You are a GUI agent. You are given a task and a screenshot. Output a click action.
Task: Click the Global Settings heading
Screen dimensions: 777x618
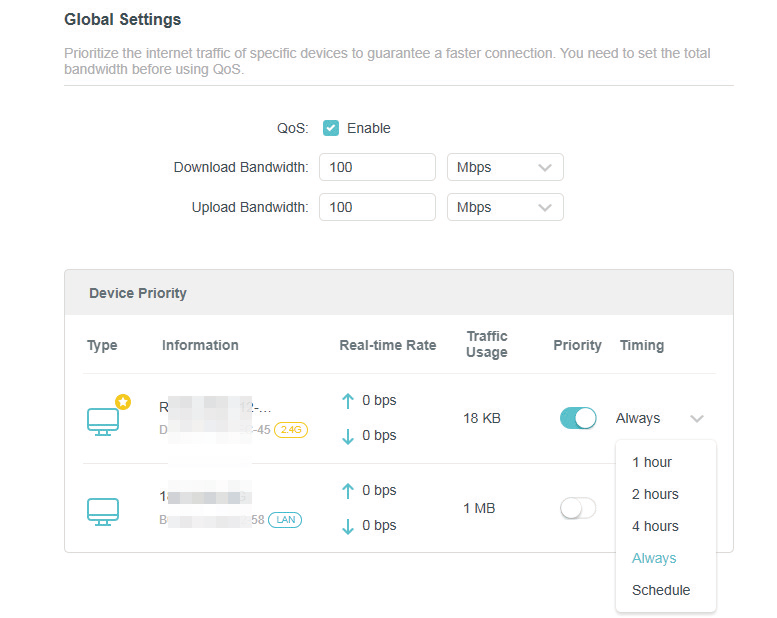pos(122,19)
